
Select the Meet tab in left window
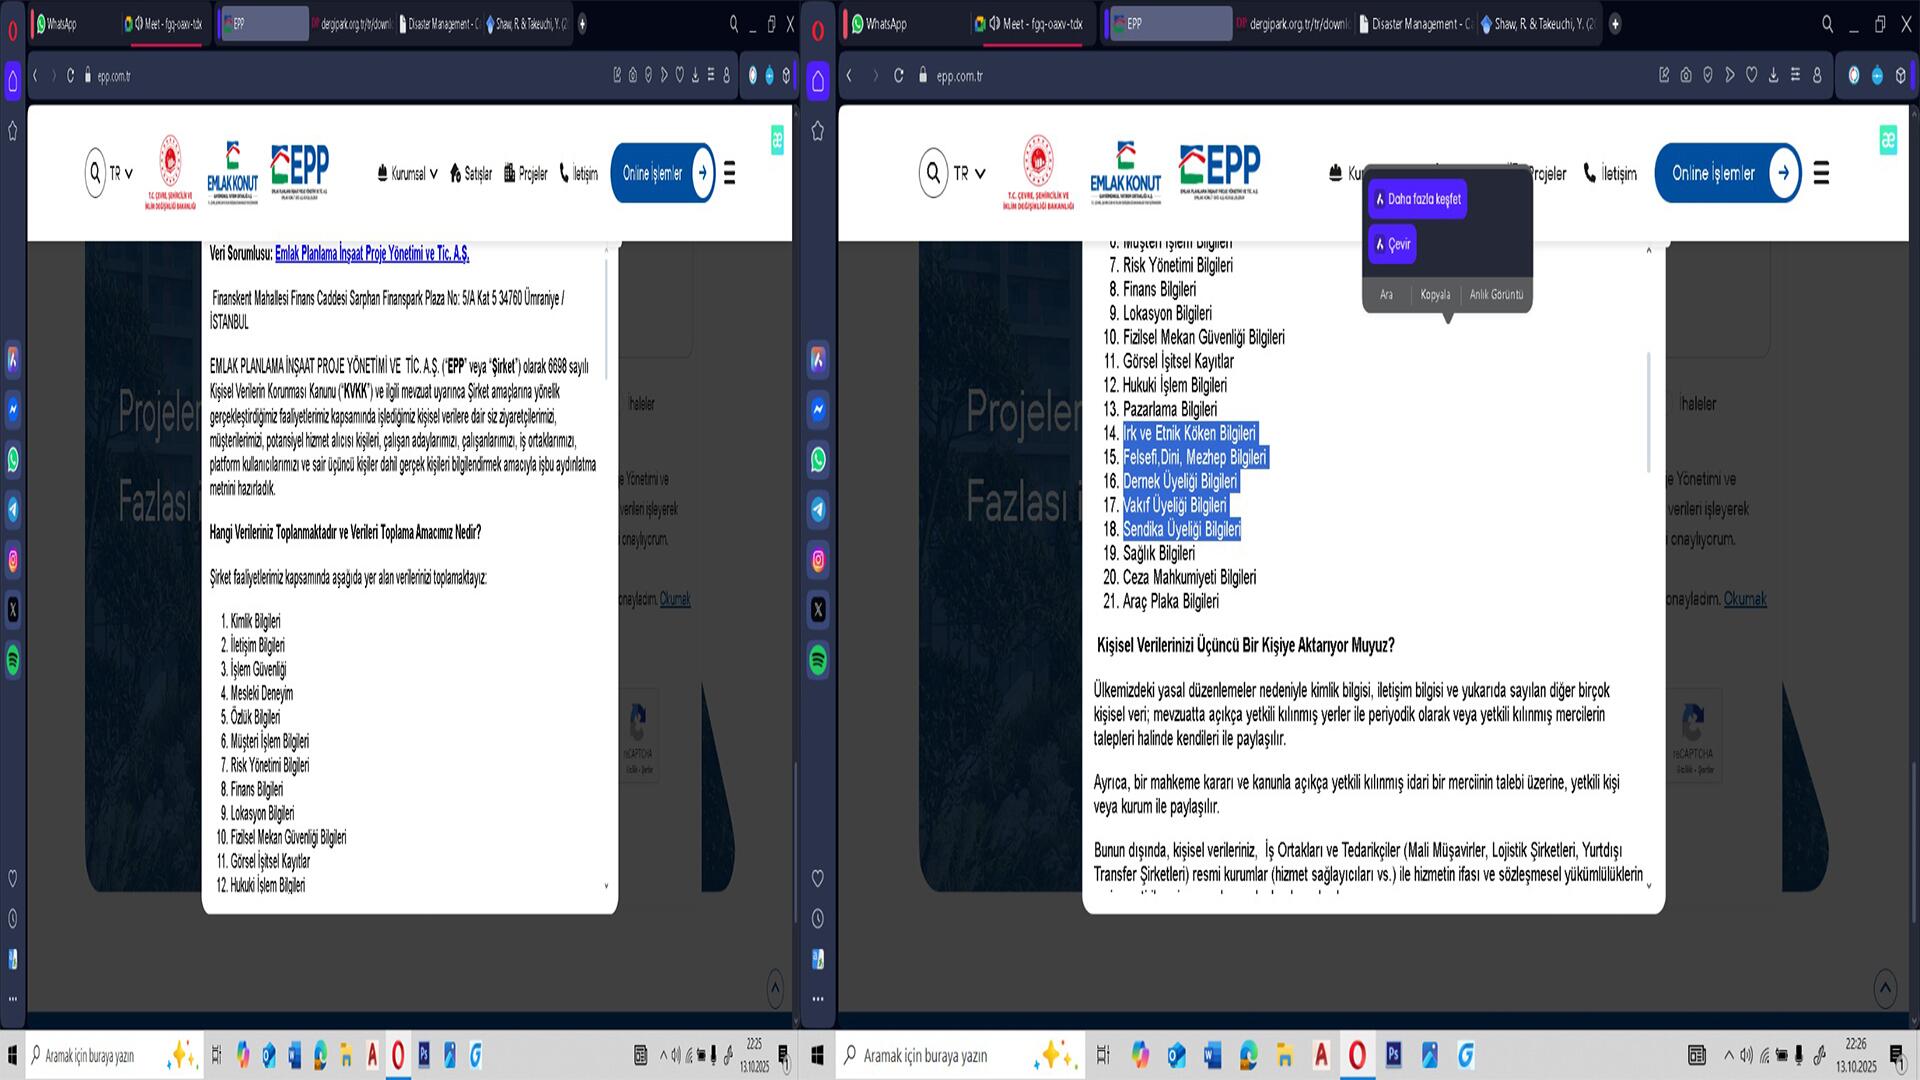point(165,24)
